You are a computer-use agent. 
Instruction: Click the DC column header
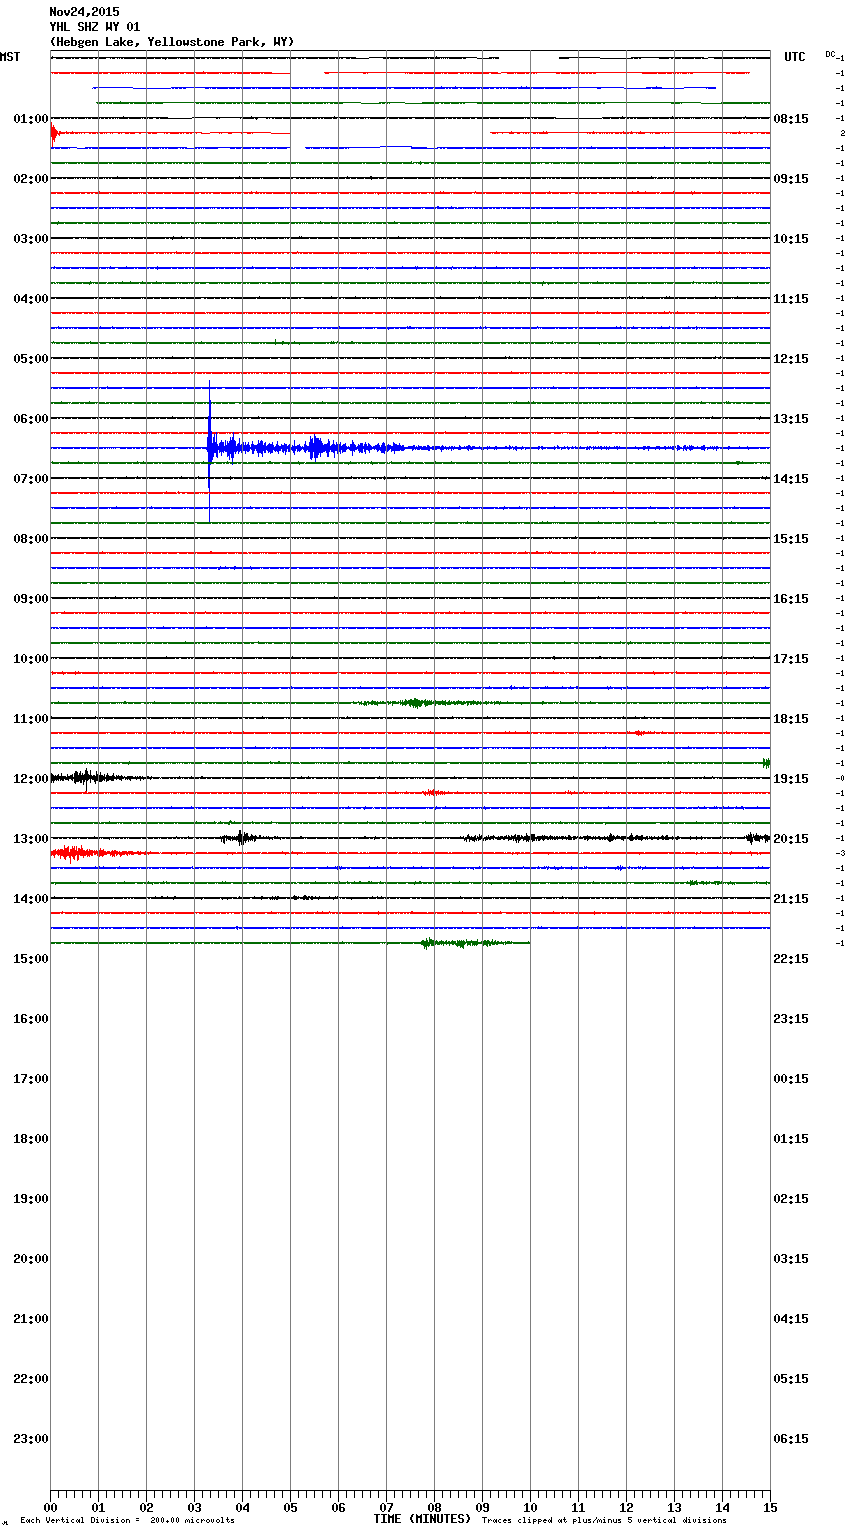coord(830,54)
